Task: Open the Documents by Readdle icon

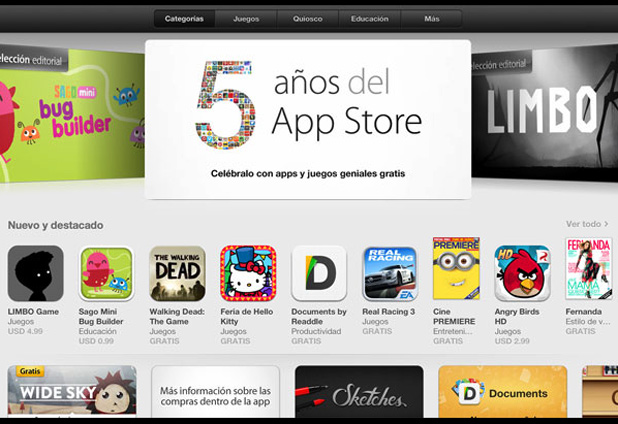Action: tap(319, 273)
